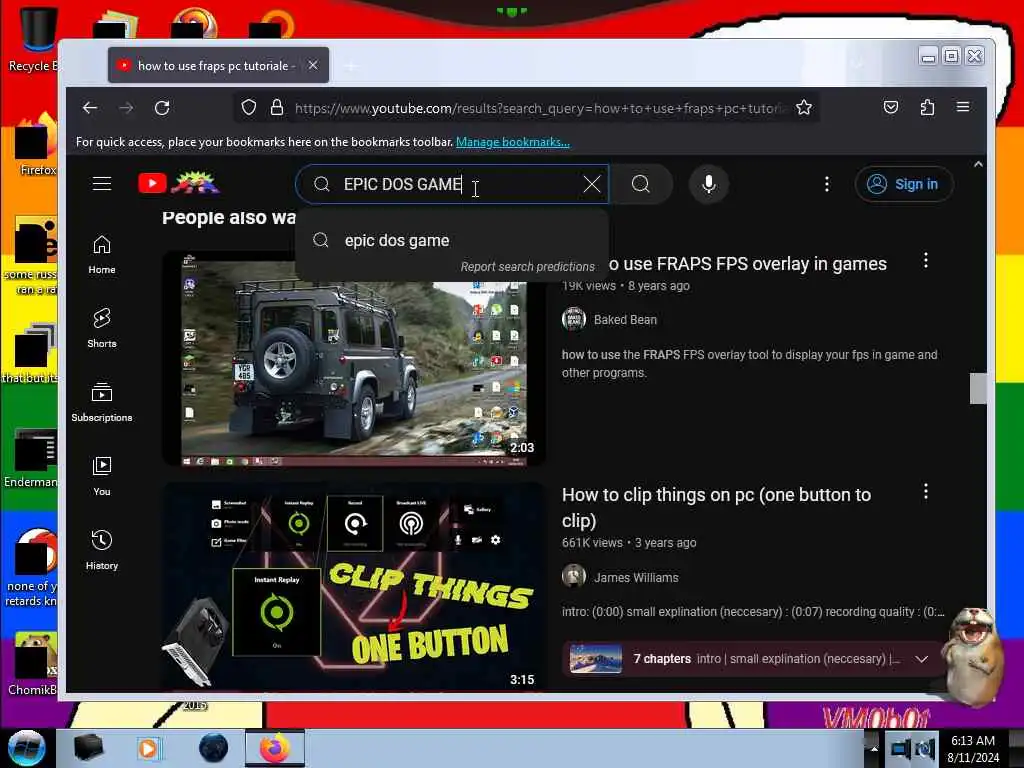Open 'How to clip things on pc' title

tap(716, 507)
